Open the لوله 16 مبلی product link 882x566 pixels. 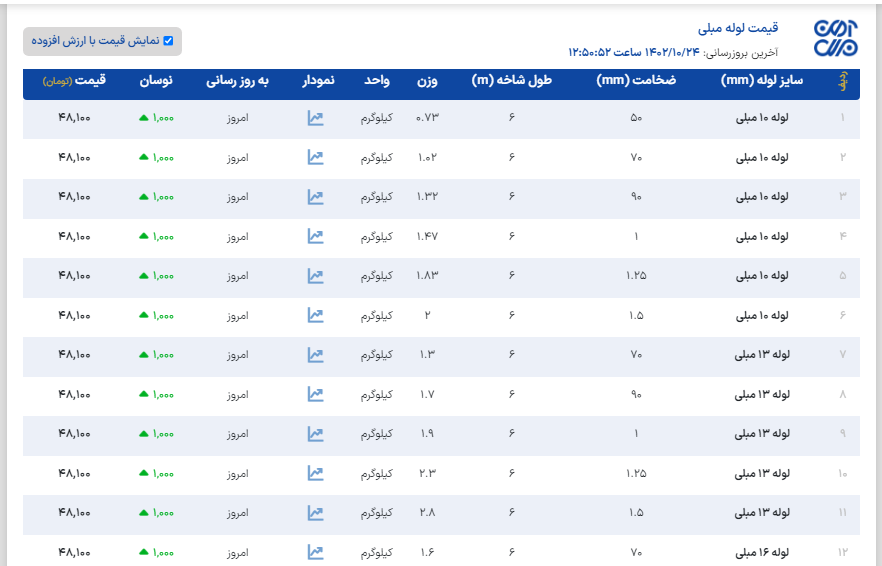tap(762, 552)
